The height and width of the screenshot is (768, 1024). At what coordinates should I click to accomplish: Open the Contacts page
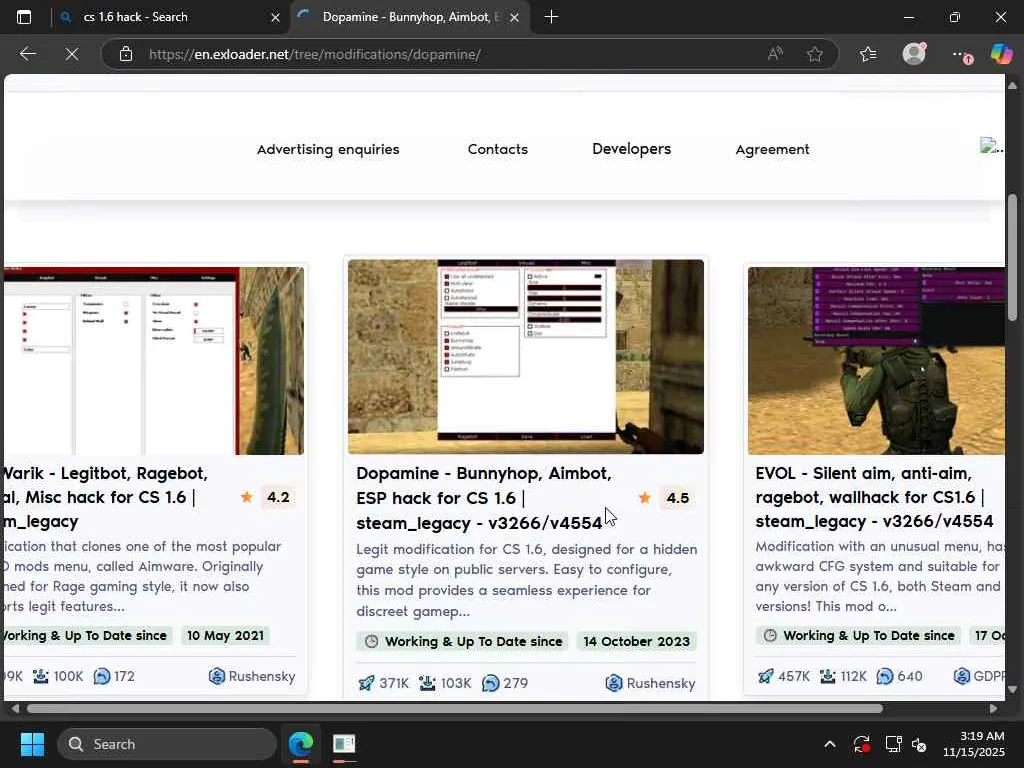[498, 149]
